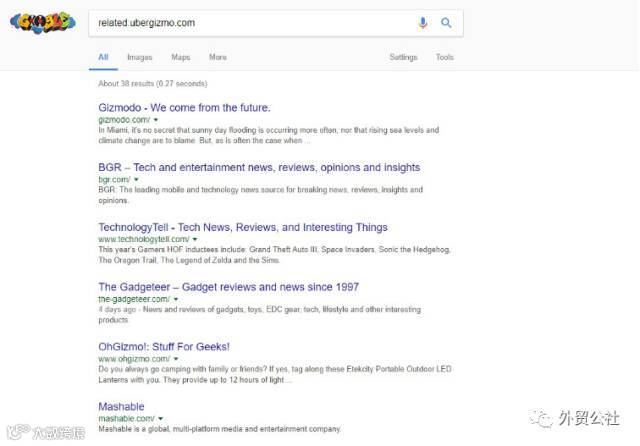Image resolution: width=640 pixels, height=446 pixels.
Task: Open the Tools menu
Action: (444, 57)
